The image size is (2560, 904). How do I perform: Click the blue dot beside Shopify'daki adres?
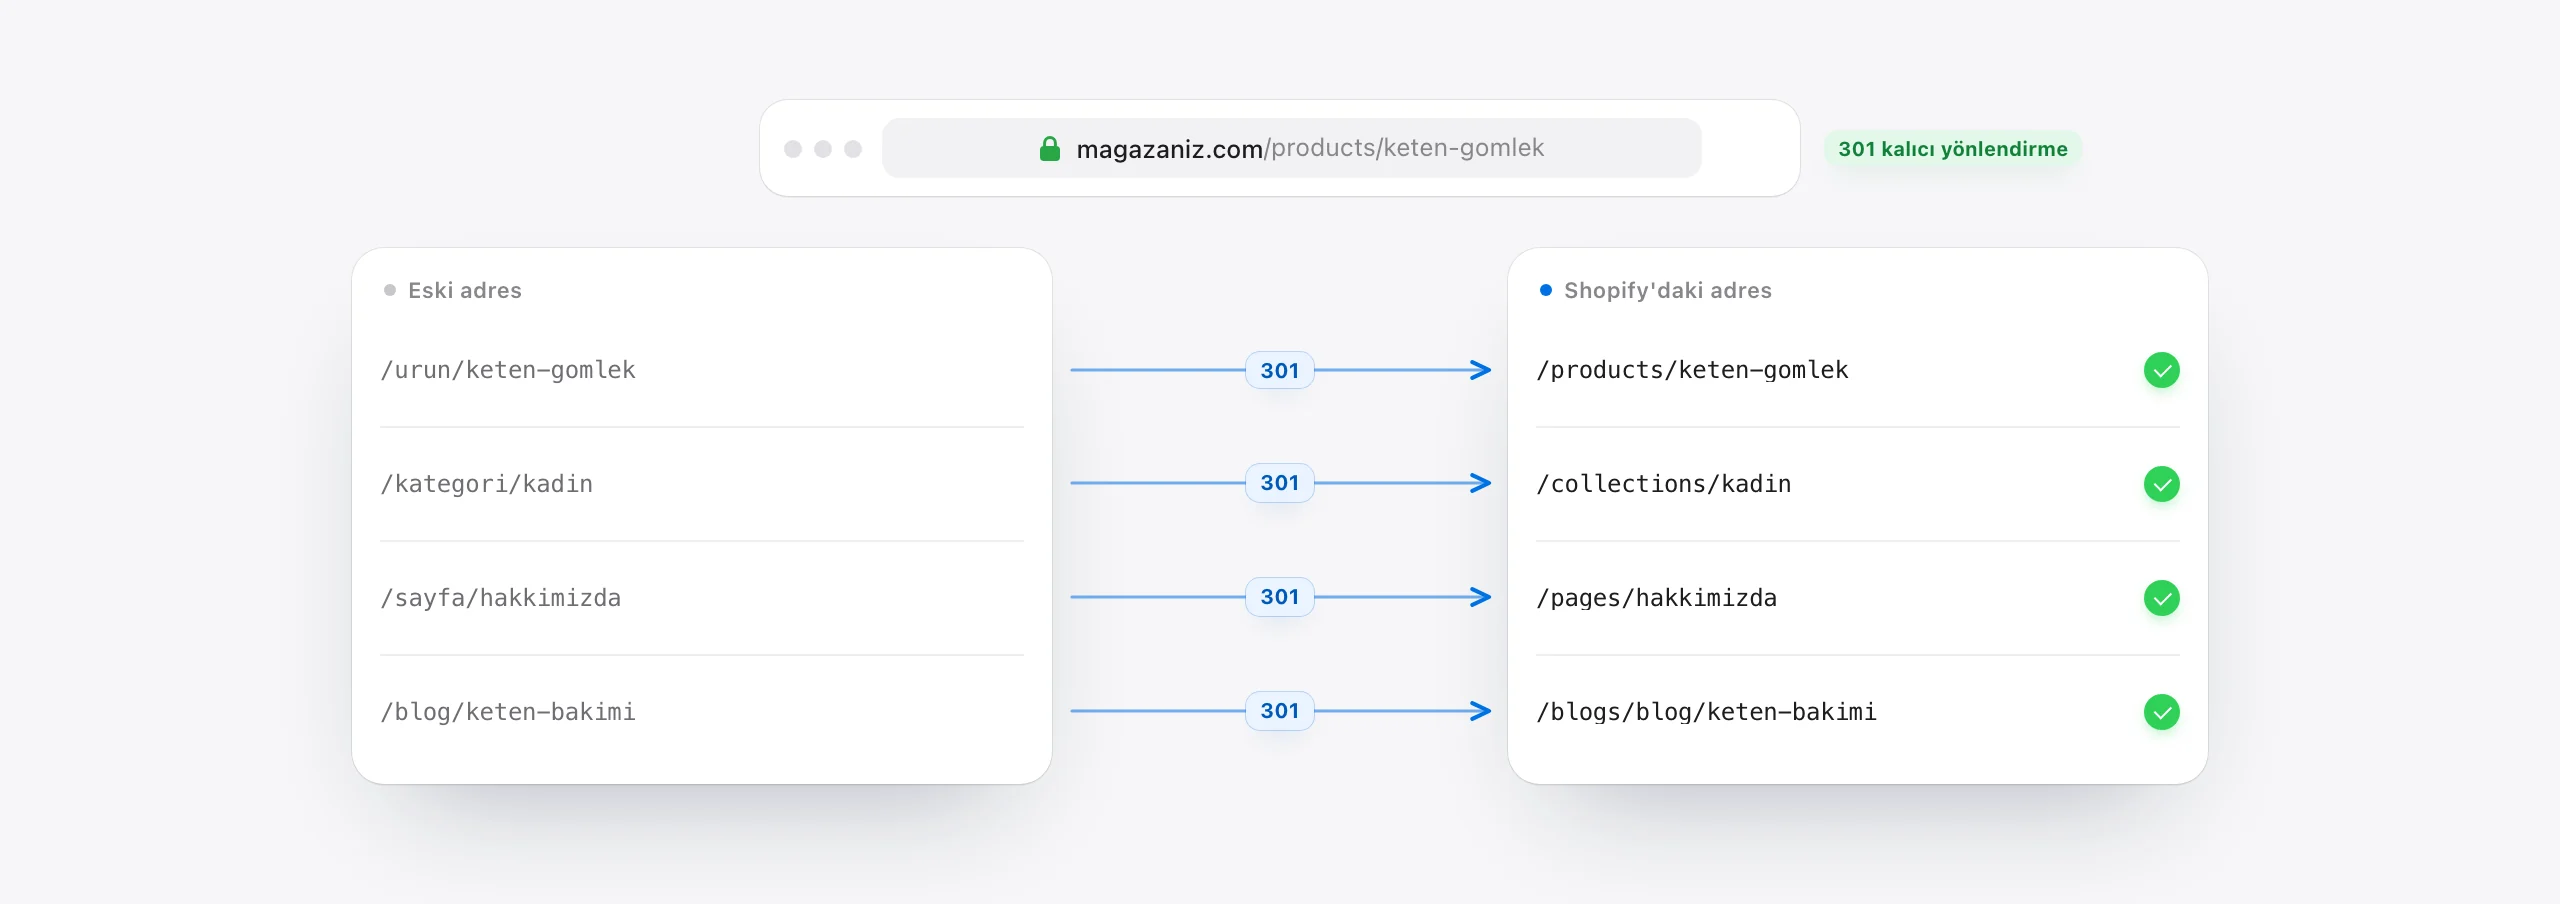1546,290
